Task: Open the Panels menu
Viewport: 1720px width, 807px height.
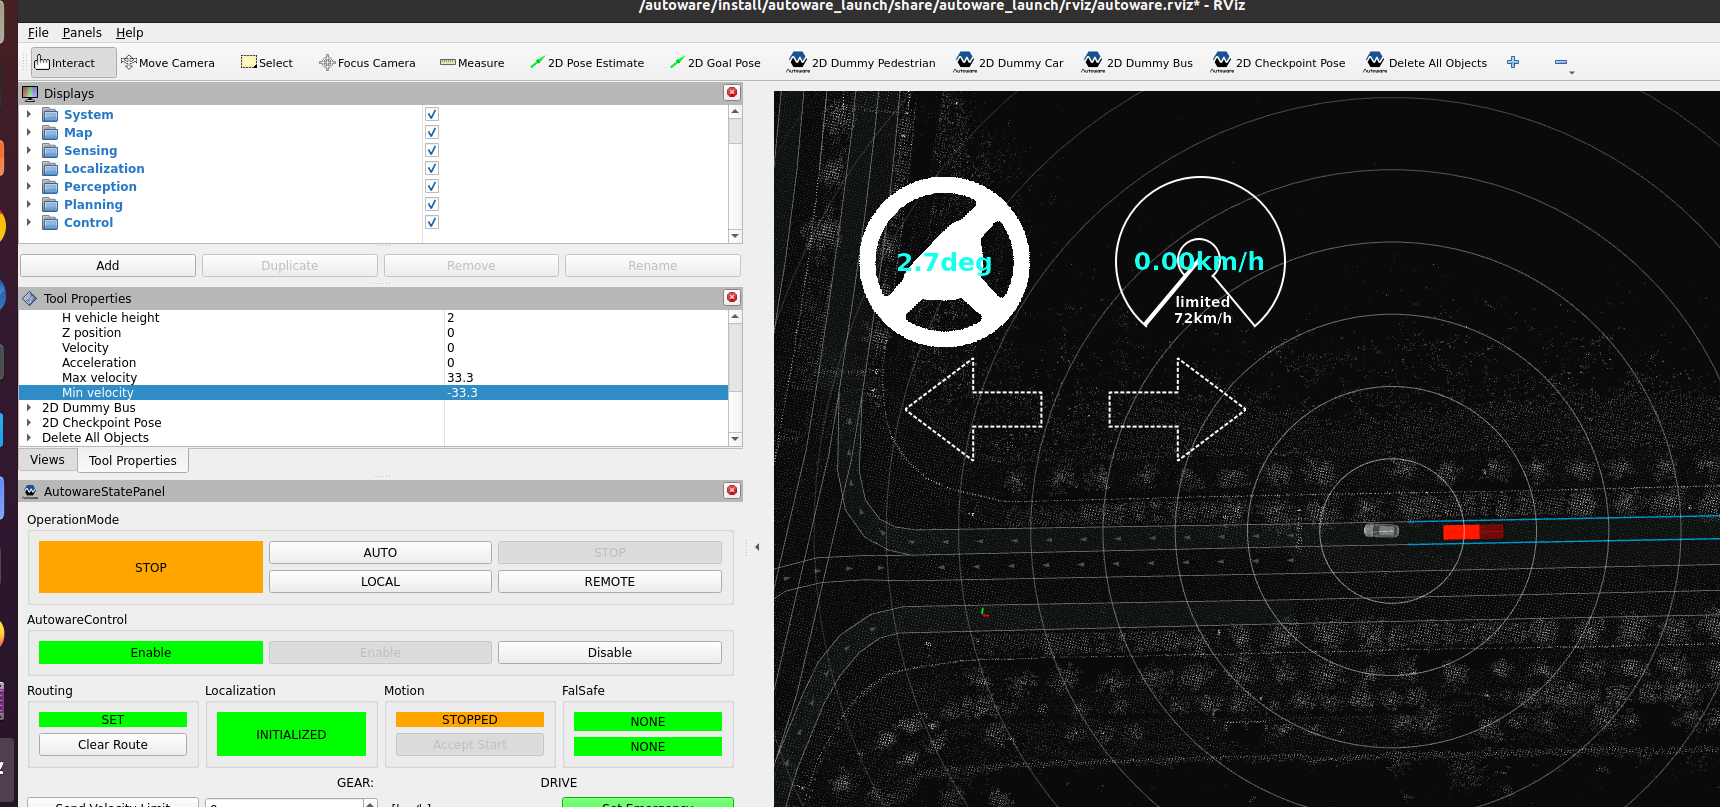Action: tap(82, 32)
